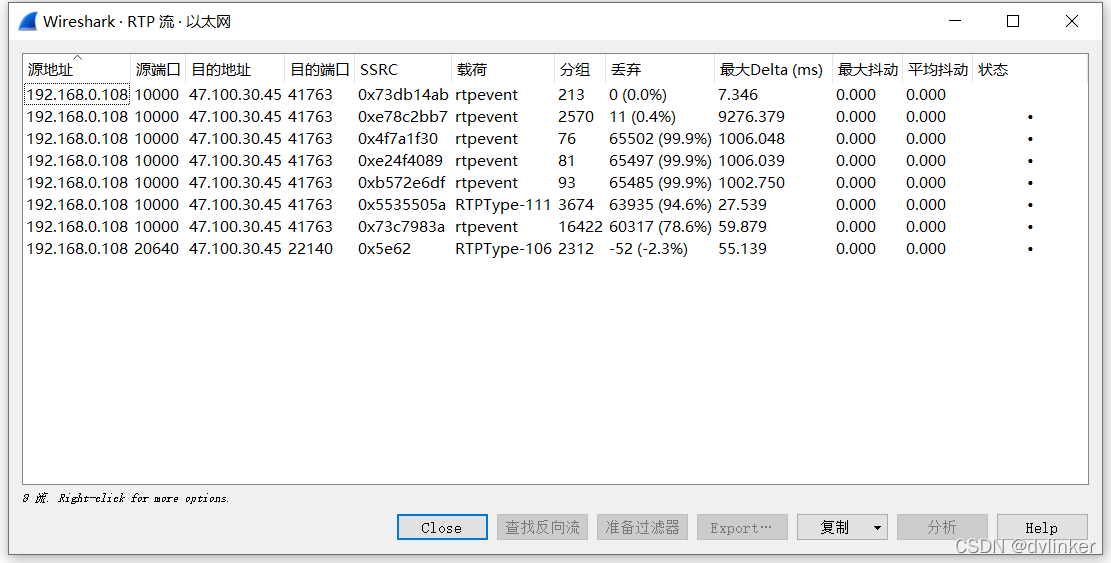This screenshot has width=1111, height=563.
Task: Click the Help button
Action: coord(1041,527)
